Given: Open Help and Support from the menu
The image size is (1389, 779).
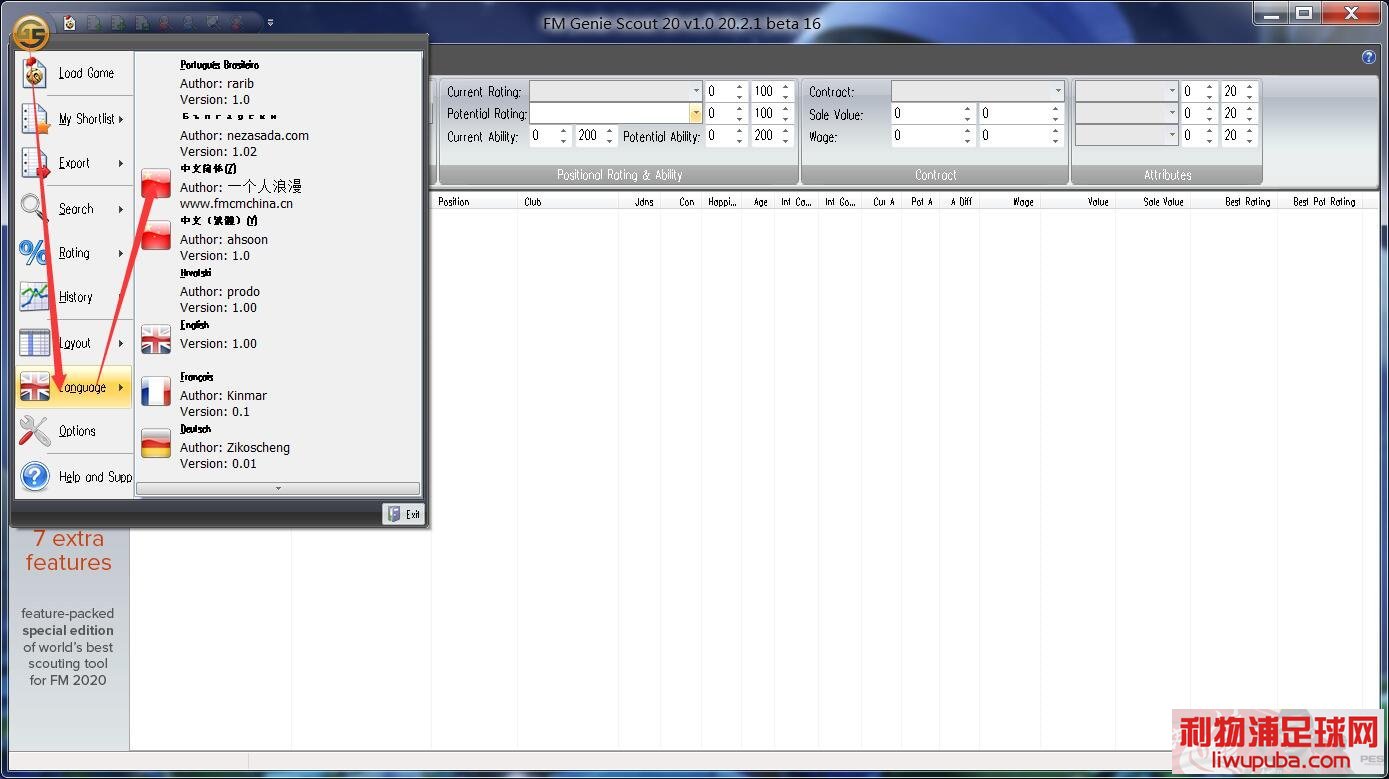Looking at the screenshot, I should coord(75,477).
